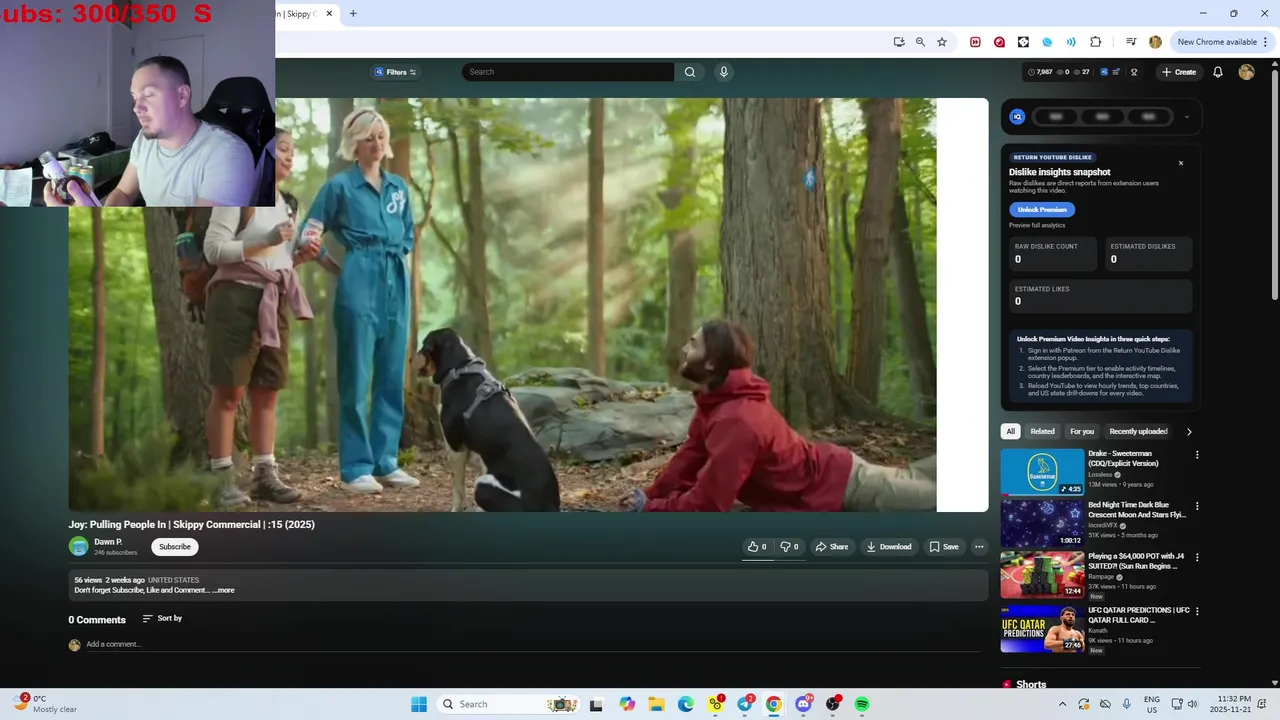
Task: Open Chrome zoom magnifier icon
Action: tap(920, 42)
